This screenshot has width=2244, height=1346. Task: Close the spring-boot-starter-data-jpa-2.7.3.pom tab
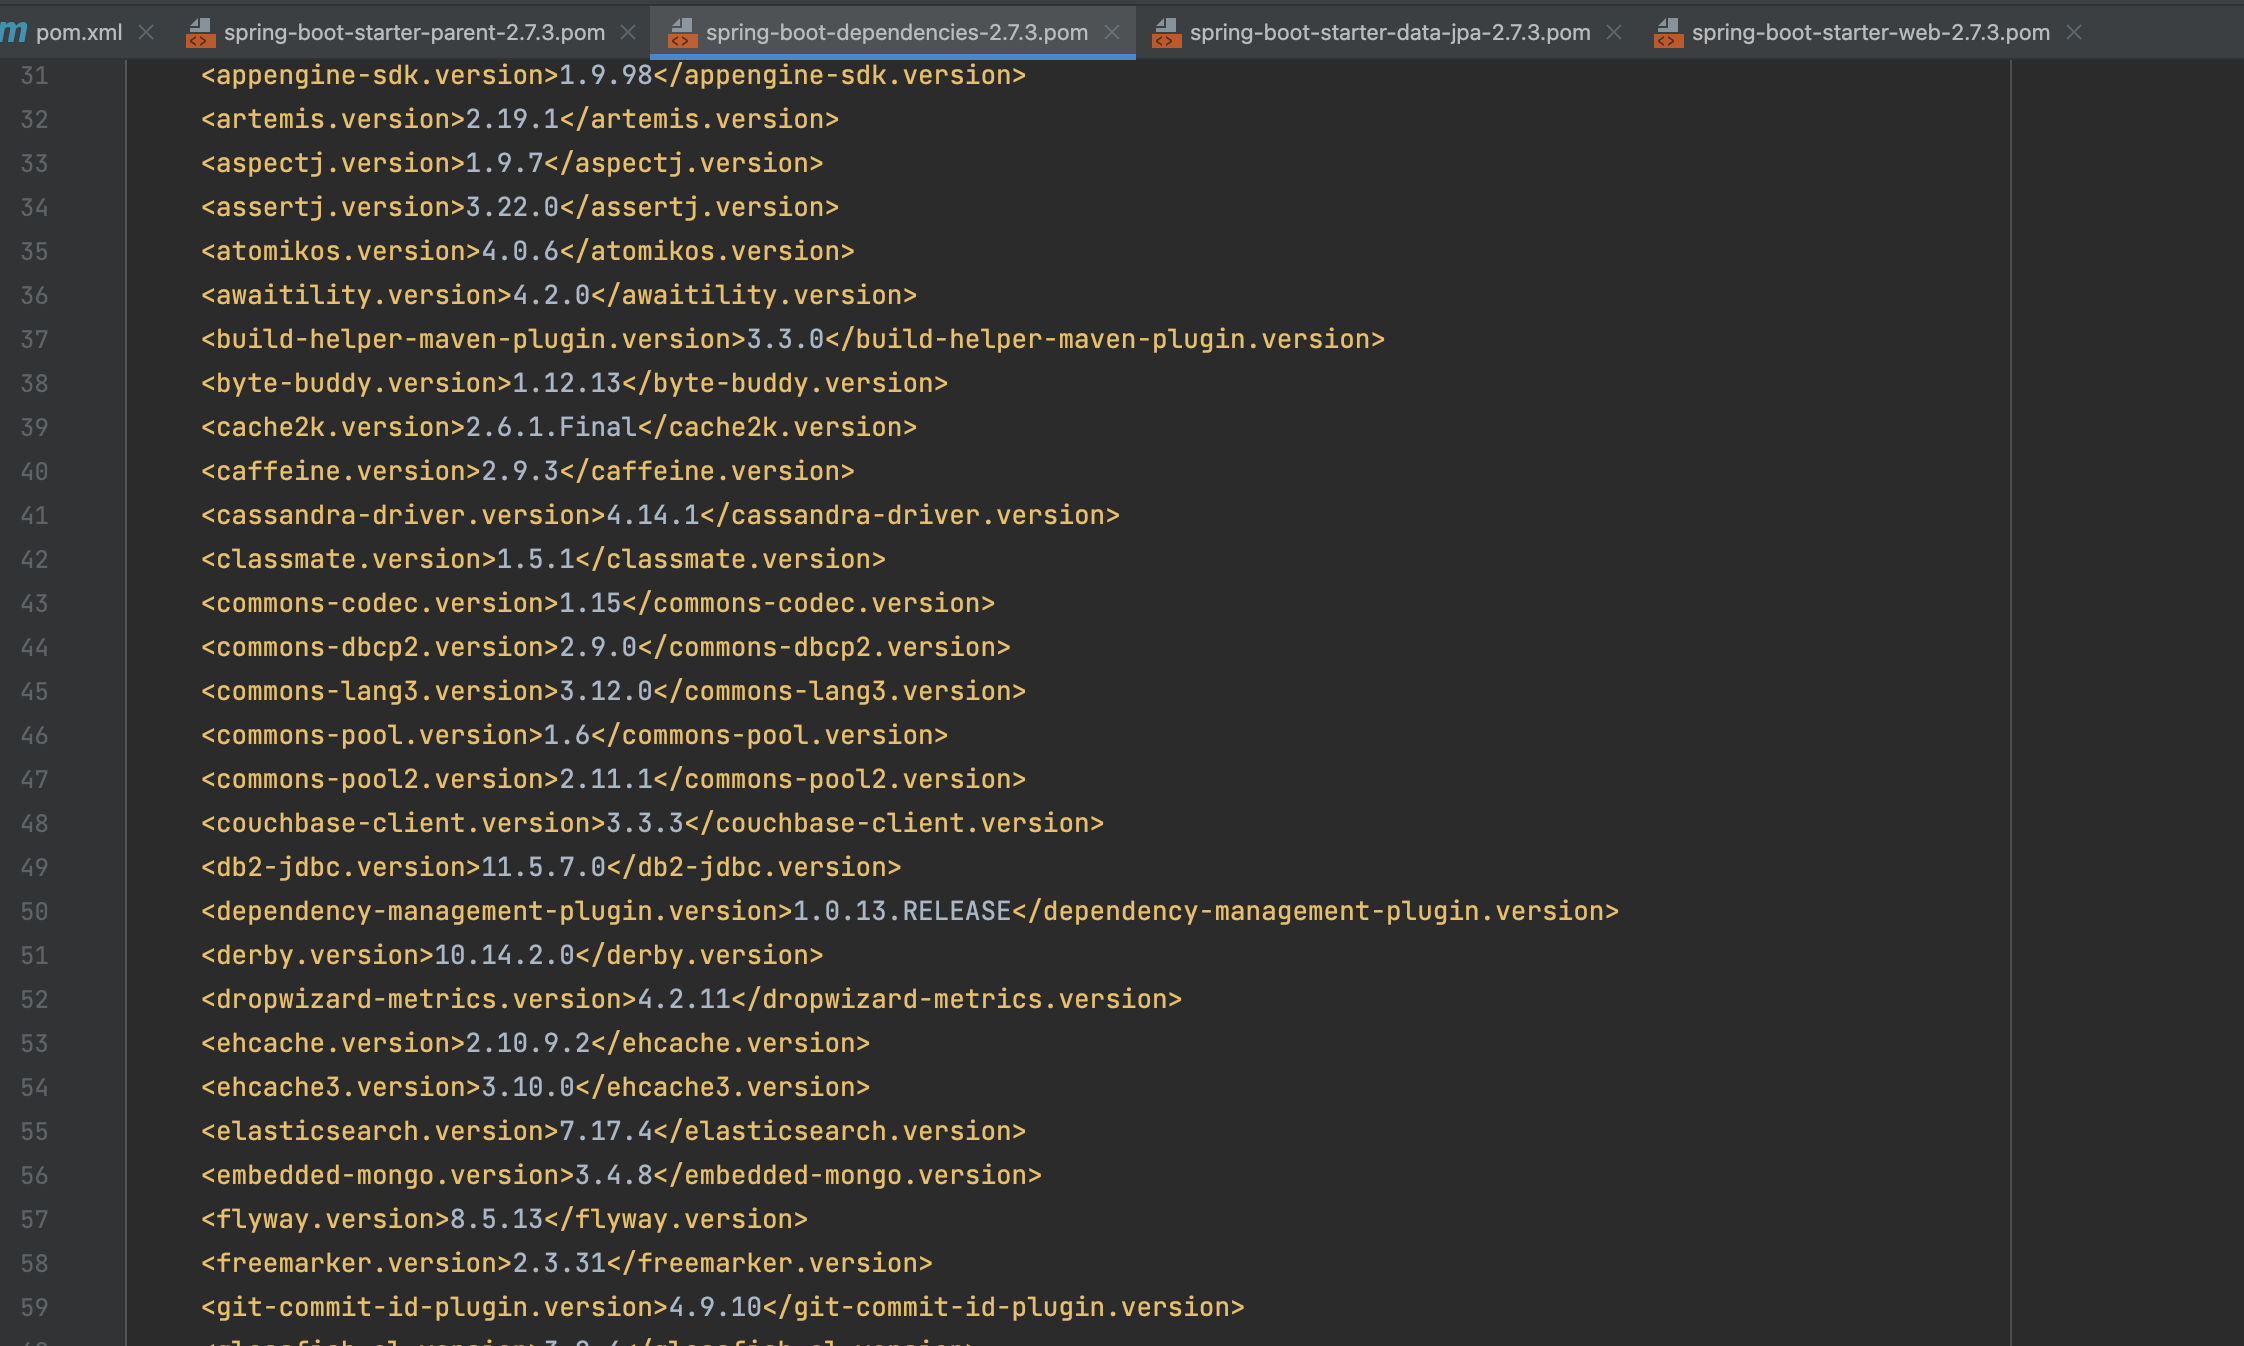tap(1614, 32)
